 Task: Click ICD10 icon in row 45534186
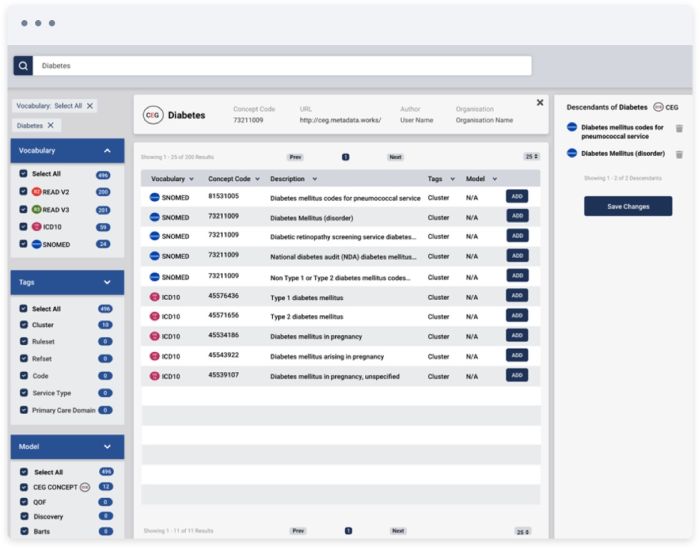[x=154, y=336]
